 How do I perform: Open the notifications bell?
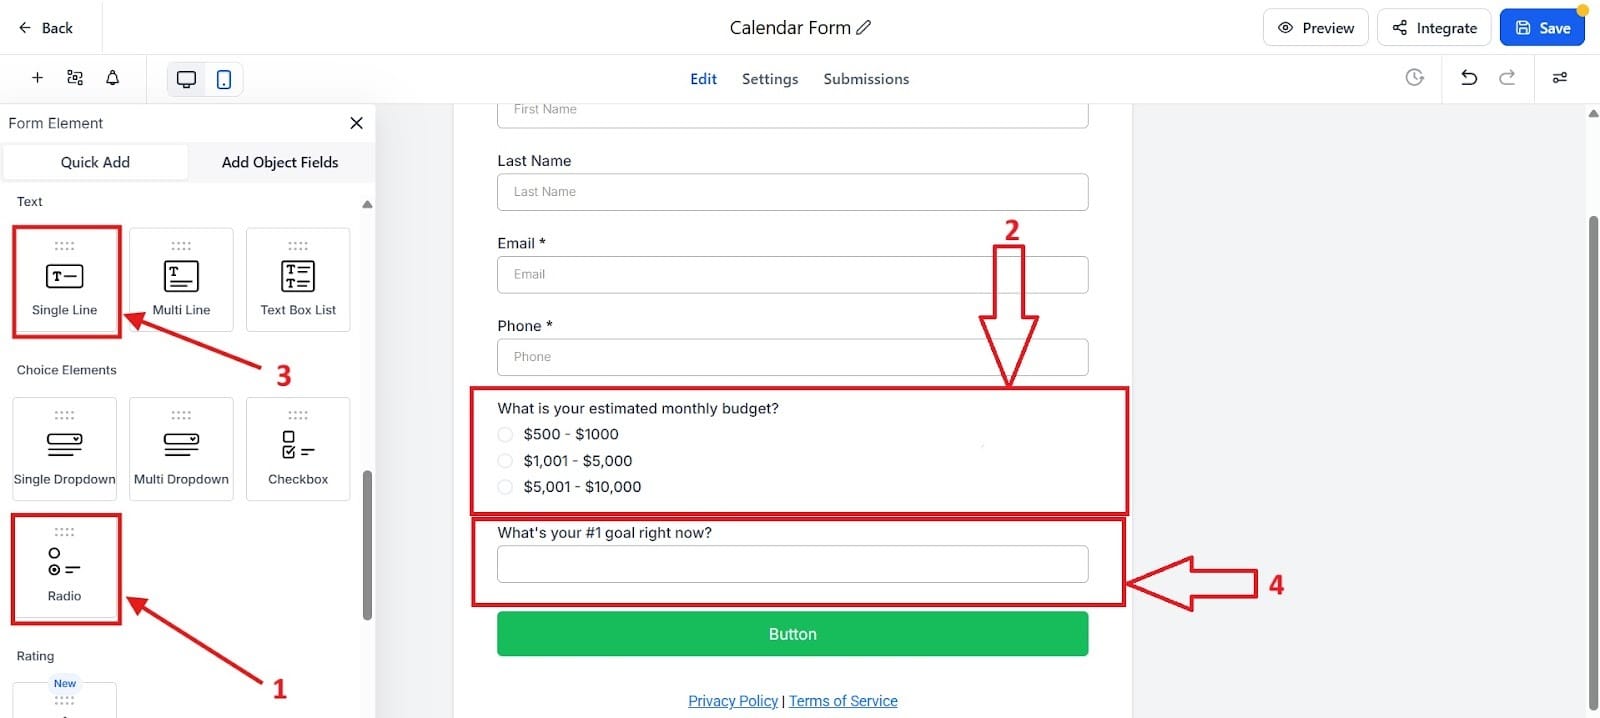coord(112,77)
